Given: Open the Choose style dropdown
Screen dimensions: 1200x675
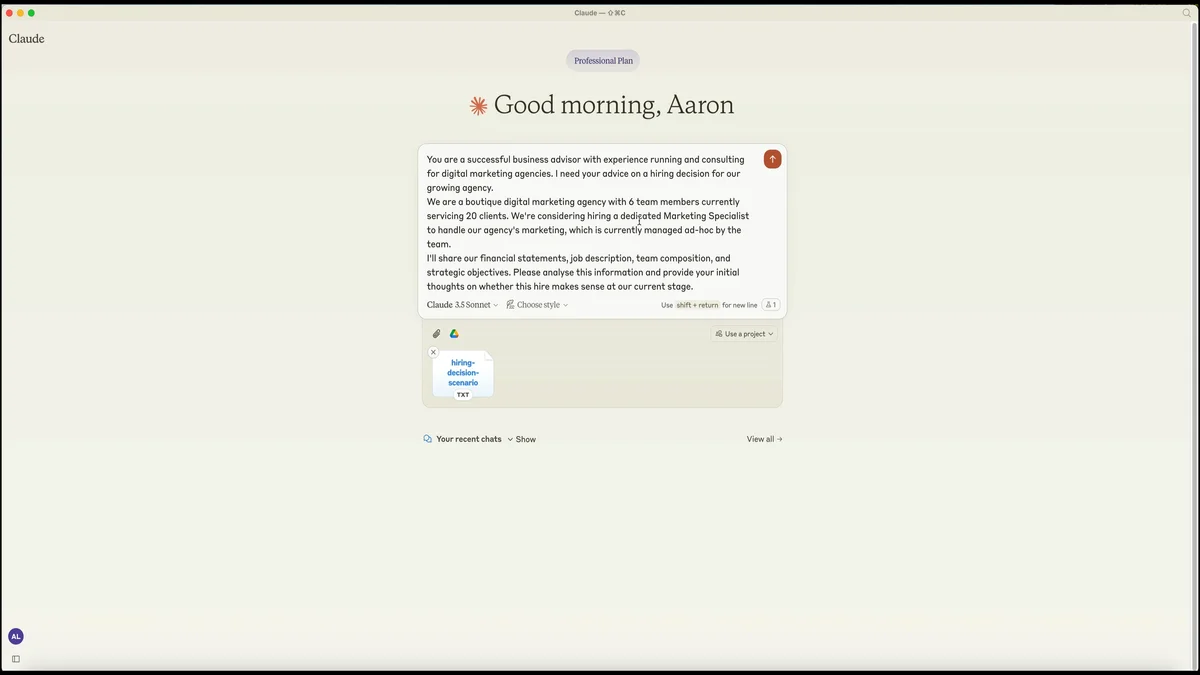Looking at the screenshot, I should tap(537, 305).
